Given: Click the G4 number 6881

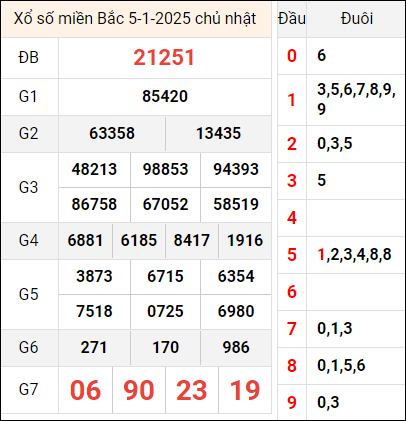Looking at the screenshot, I should click(x=85, y=240).
